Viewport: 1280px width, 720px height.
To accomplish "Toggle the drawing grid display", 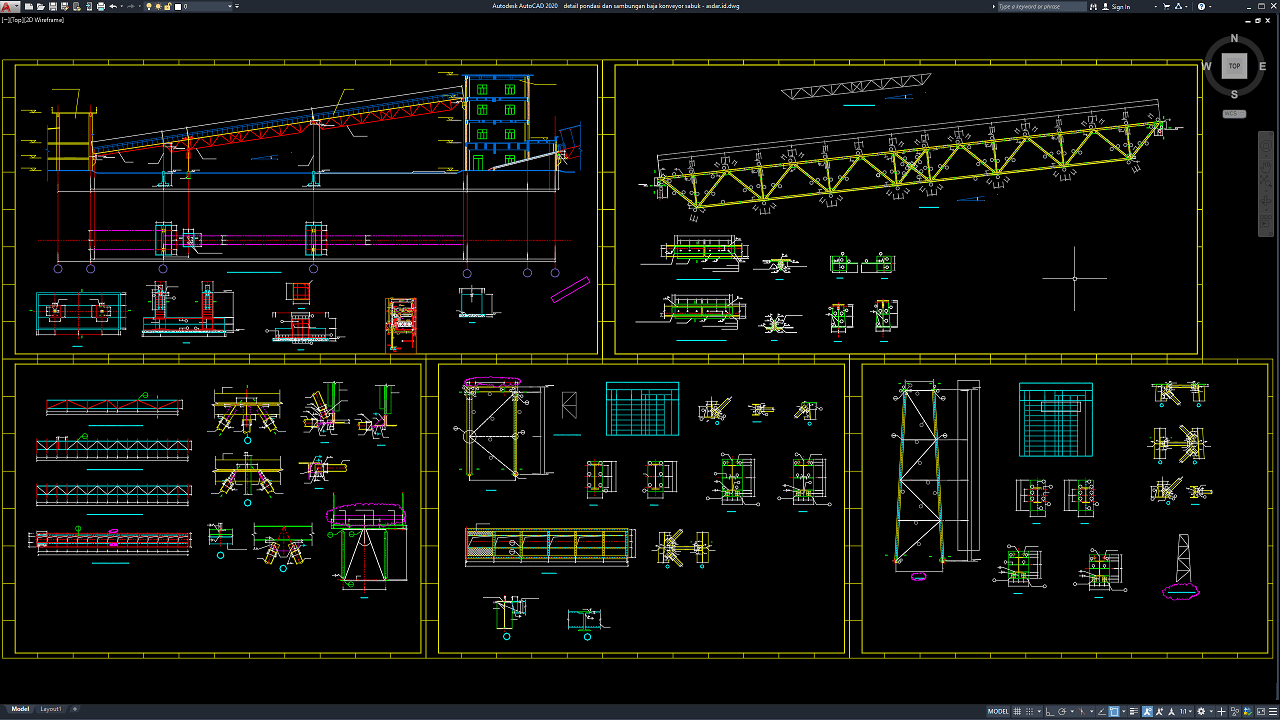I will pyautogui.click(x=1017, y=711).
